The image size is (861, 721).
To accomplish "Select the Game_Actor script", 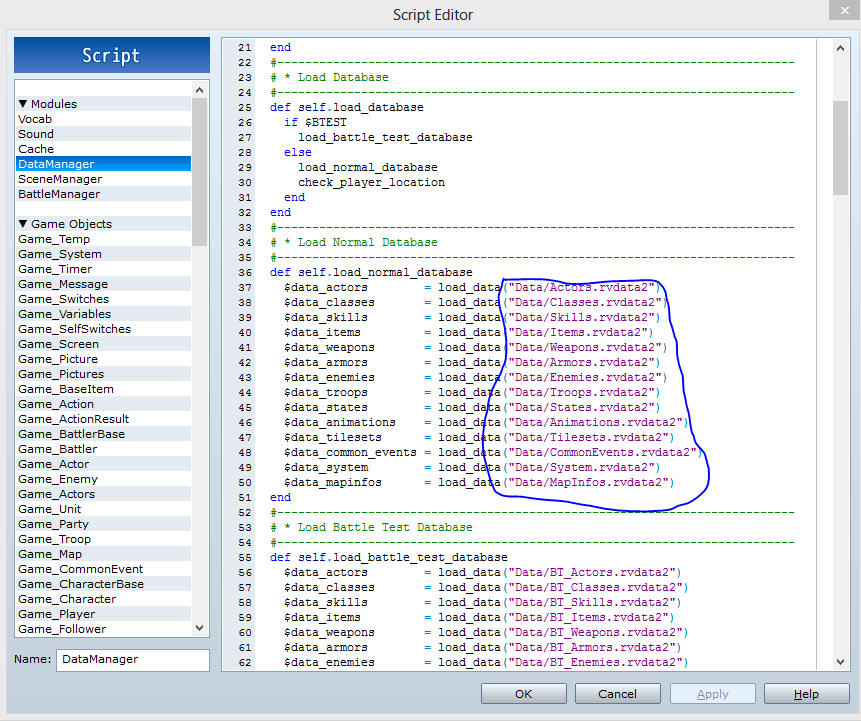I will (x=104, y=464).
